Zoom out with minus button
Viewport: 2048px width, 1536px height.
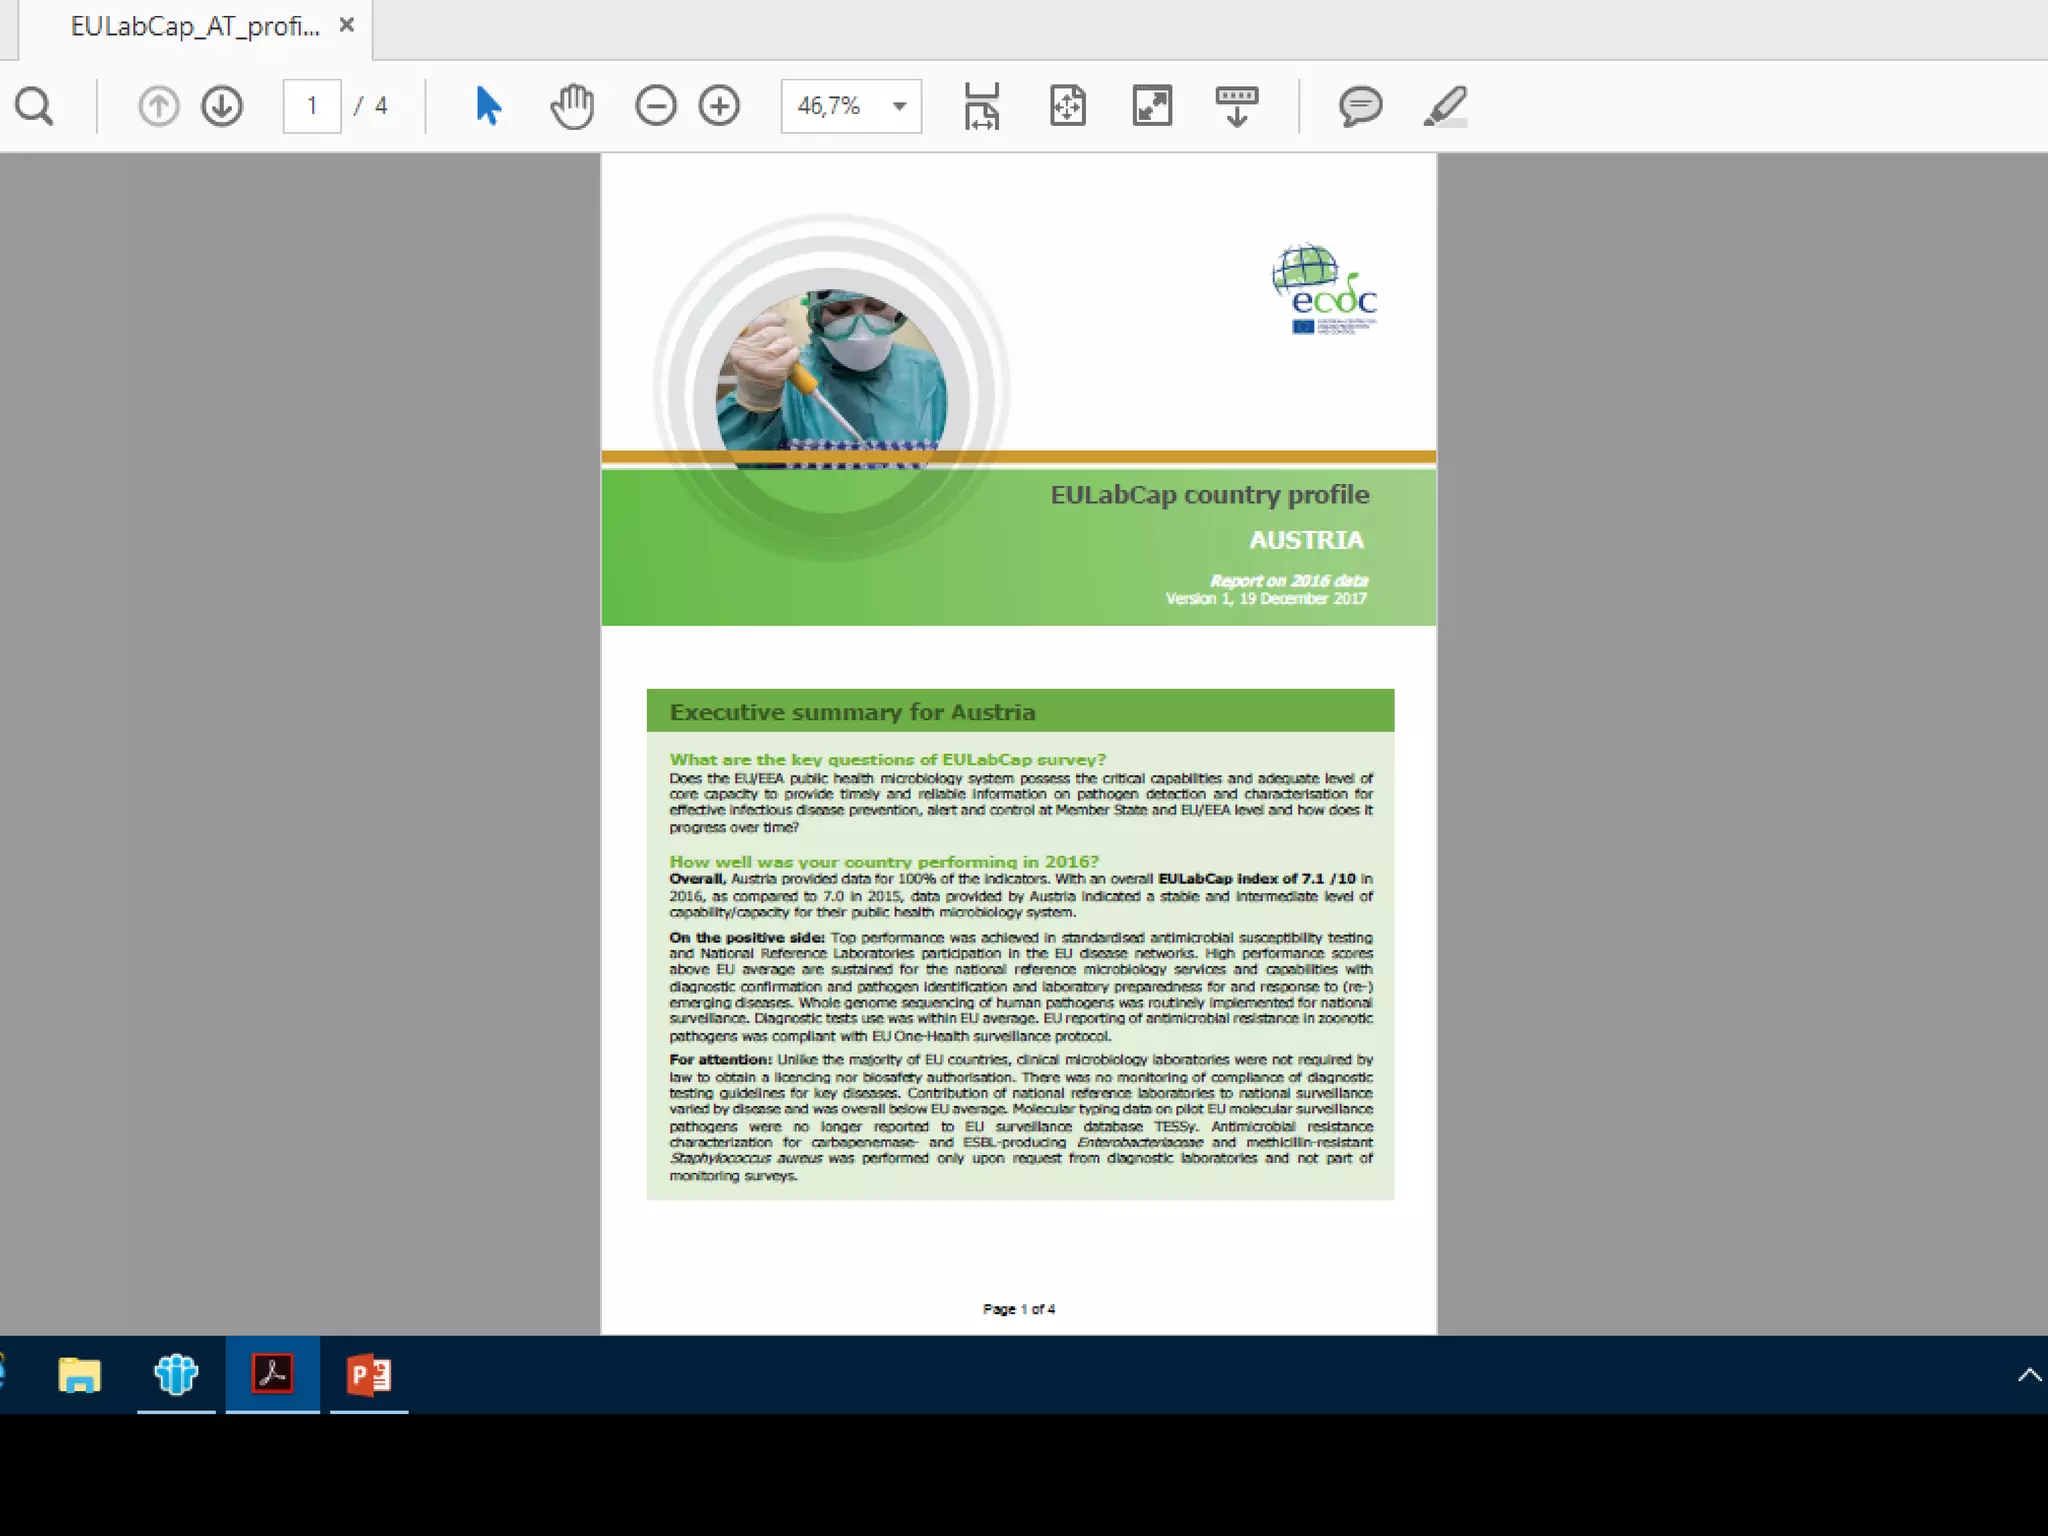656,106
